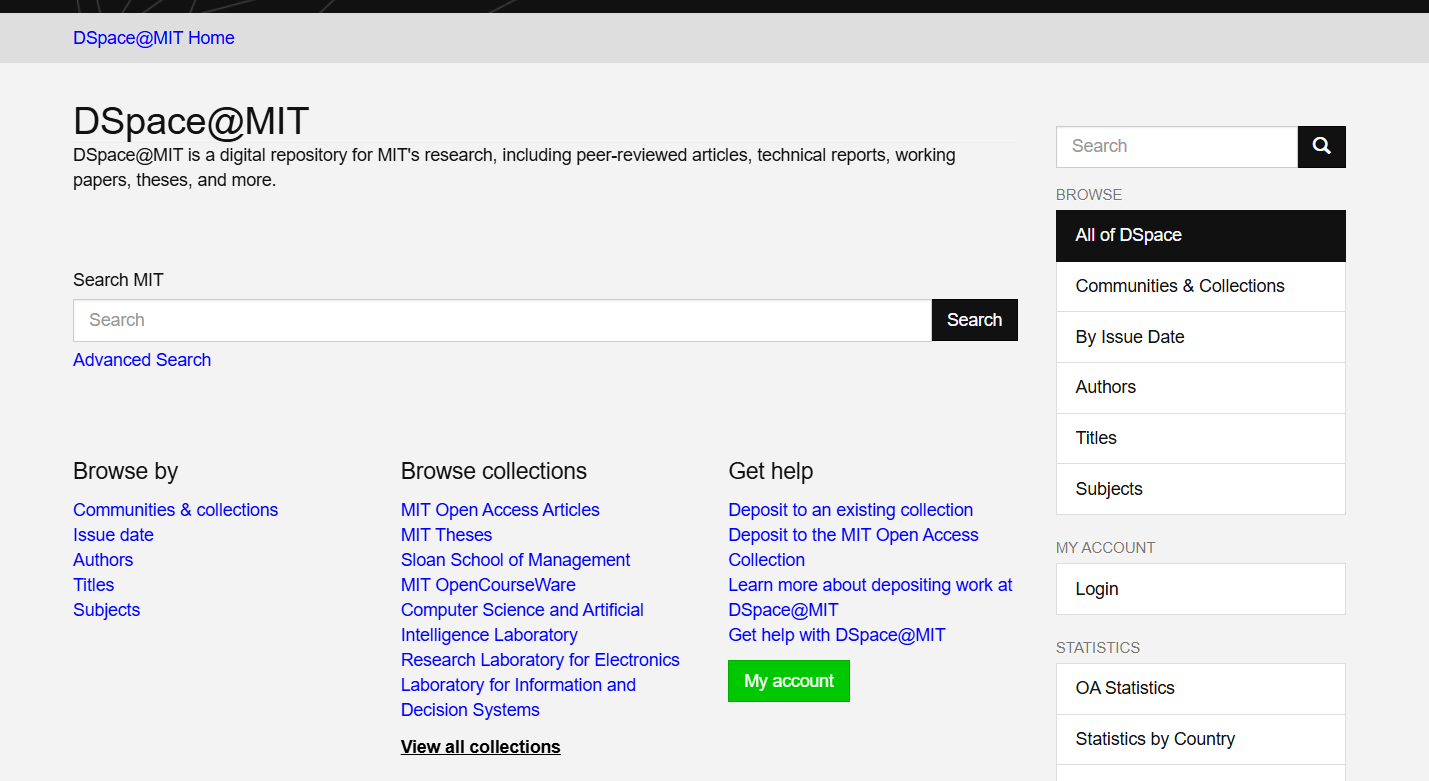Click inside the Search MIT input field
Viewport: 1429px width, 781px height.
point(500,319)
